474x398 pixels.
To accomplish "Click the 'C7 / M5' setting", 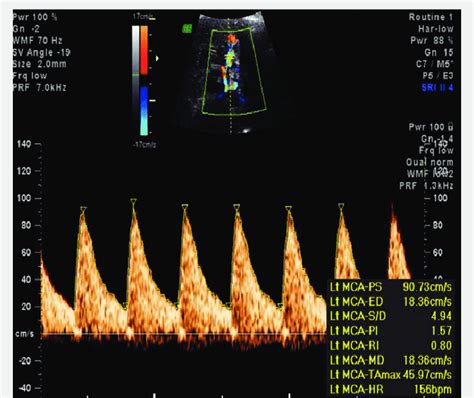I will [x=435, y=64].
